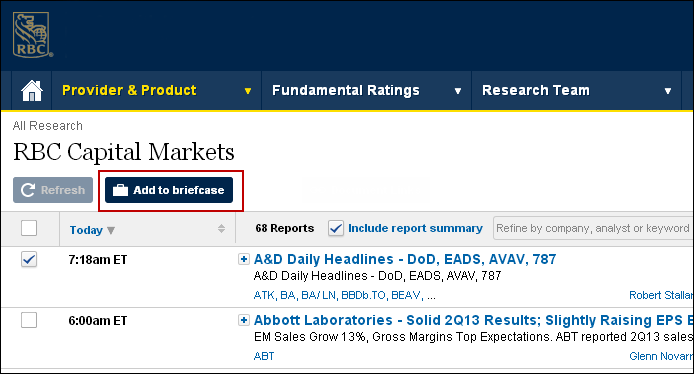Toggle the select-all checkbox in header row
The image size is (694, 374).
point(29,228)
